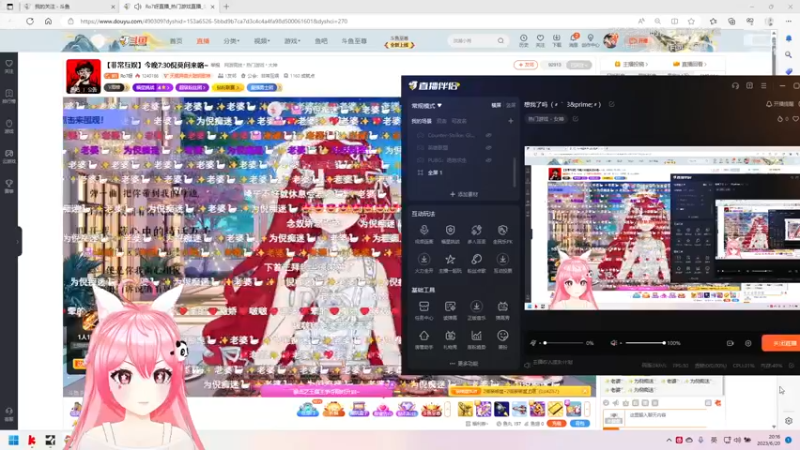
Task: Click 添加素材 to add a source
Action: click(464, 194)
